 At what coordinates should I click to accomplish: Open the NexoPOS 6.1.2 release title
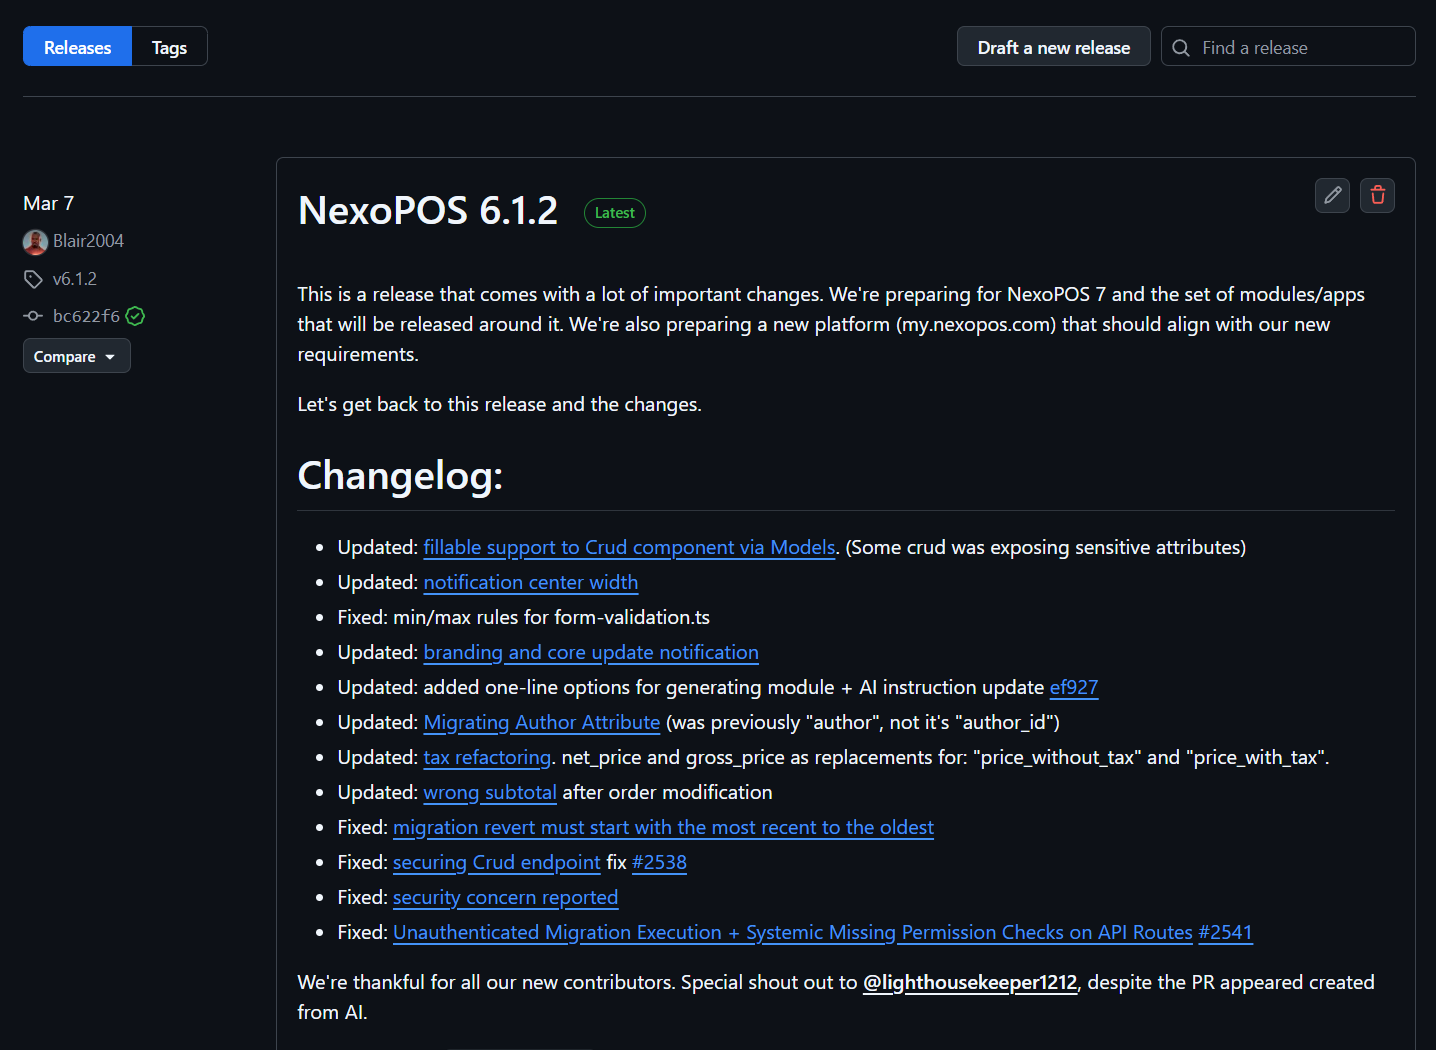point(428,211)
